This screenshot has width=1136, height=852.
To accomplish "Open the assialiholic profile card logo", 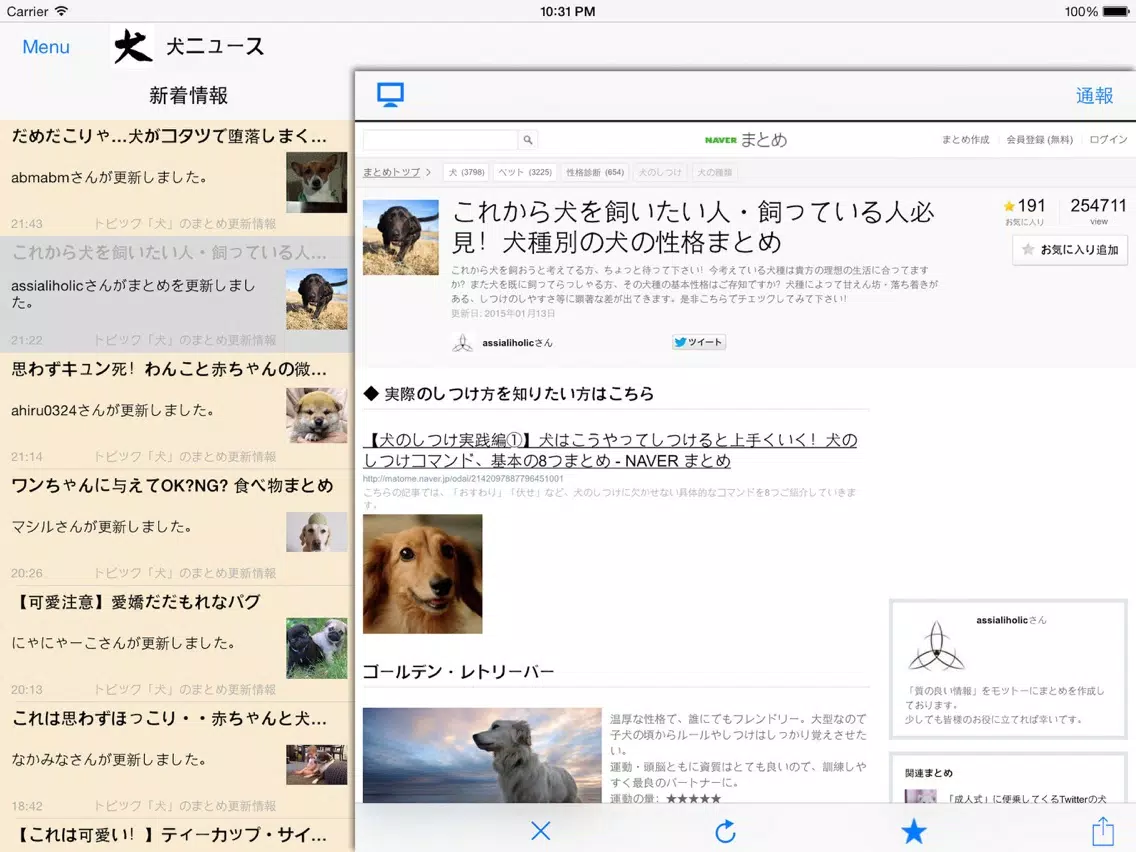I will [936, 646].
